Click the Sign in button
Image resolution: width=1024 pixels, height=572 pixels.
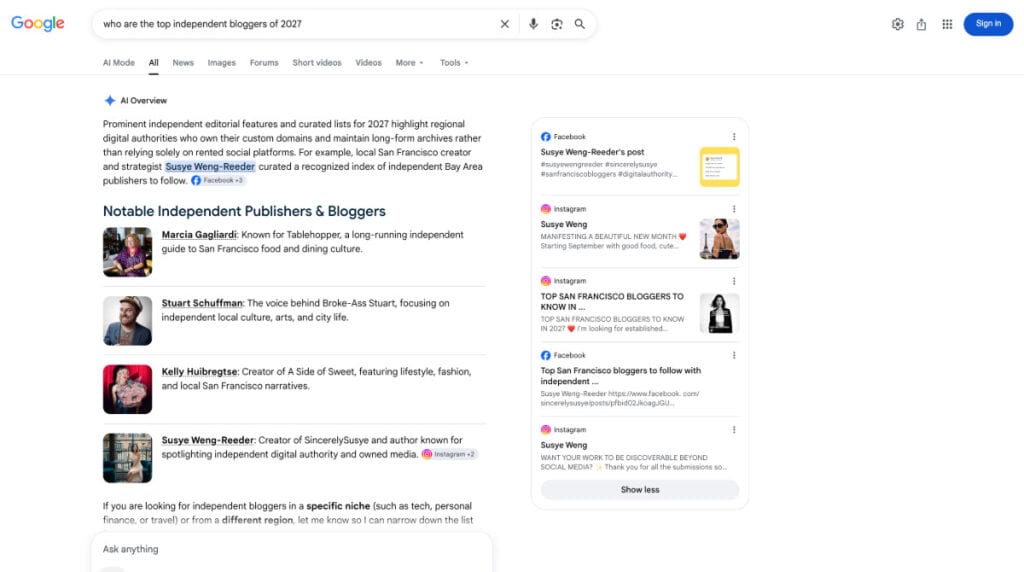(988, 24)
